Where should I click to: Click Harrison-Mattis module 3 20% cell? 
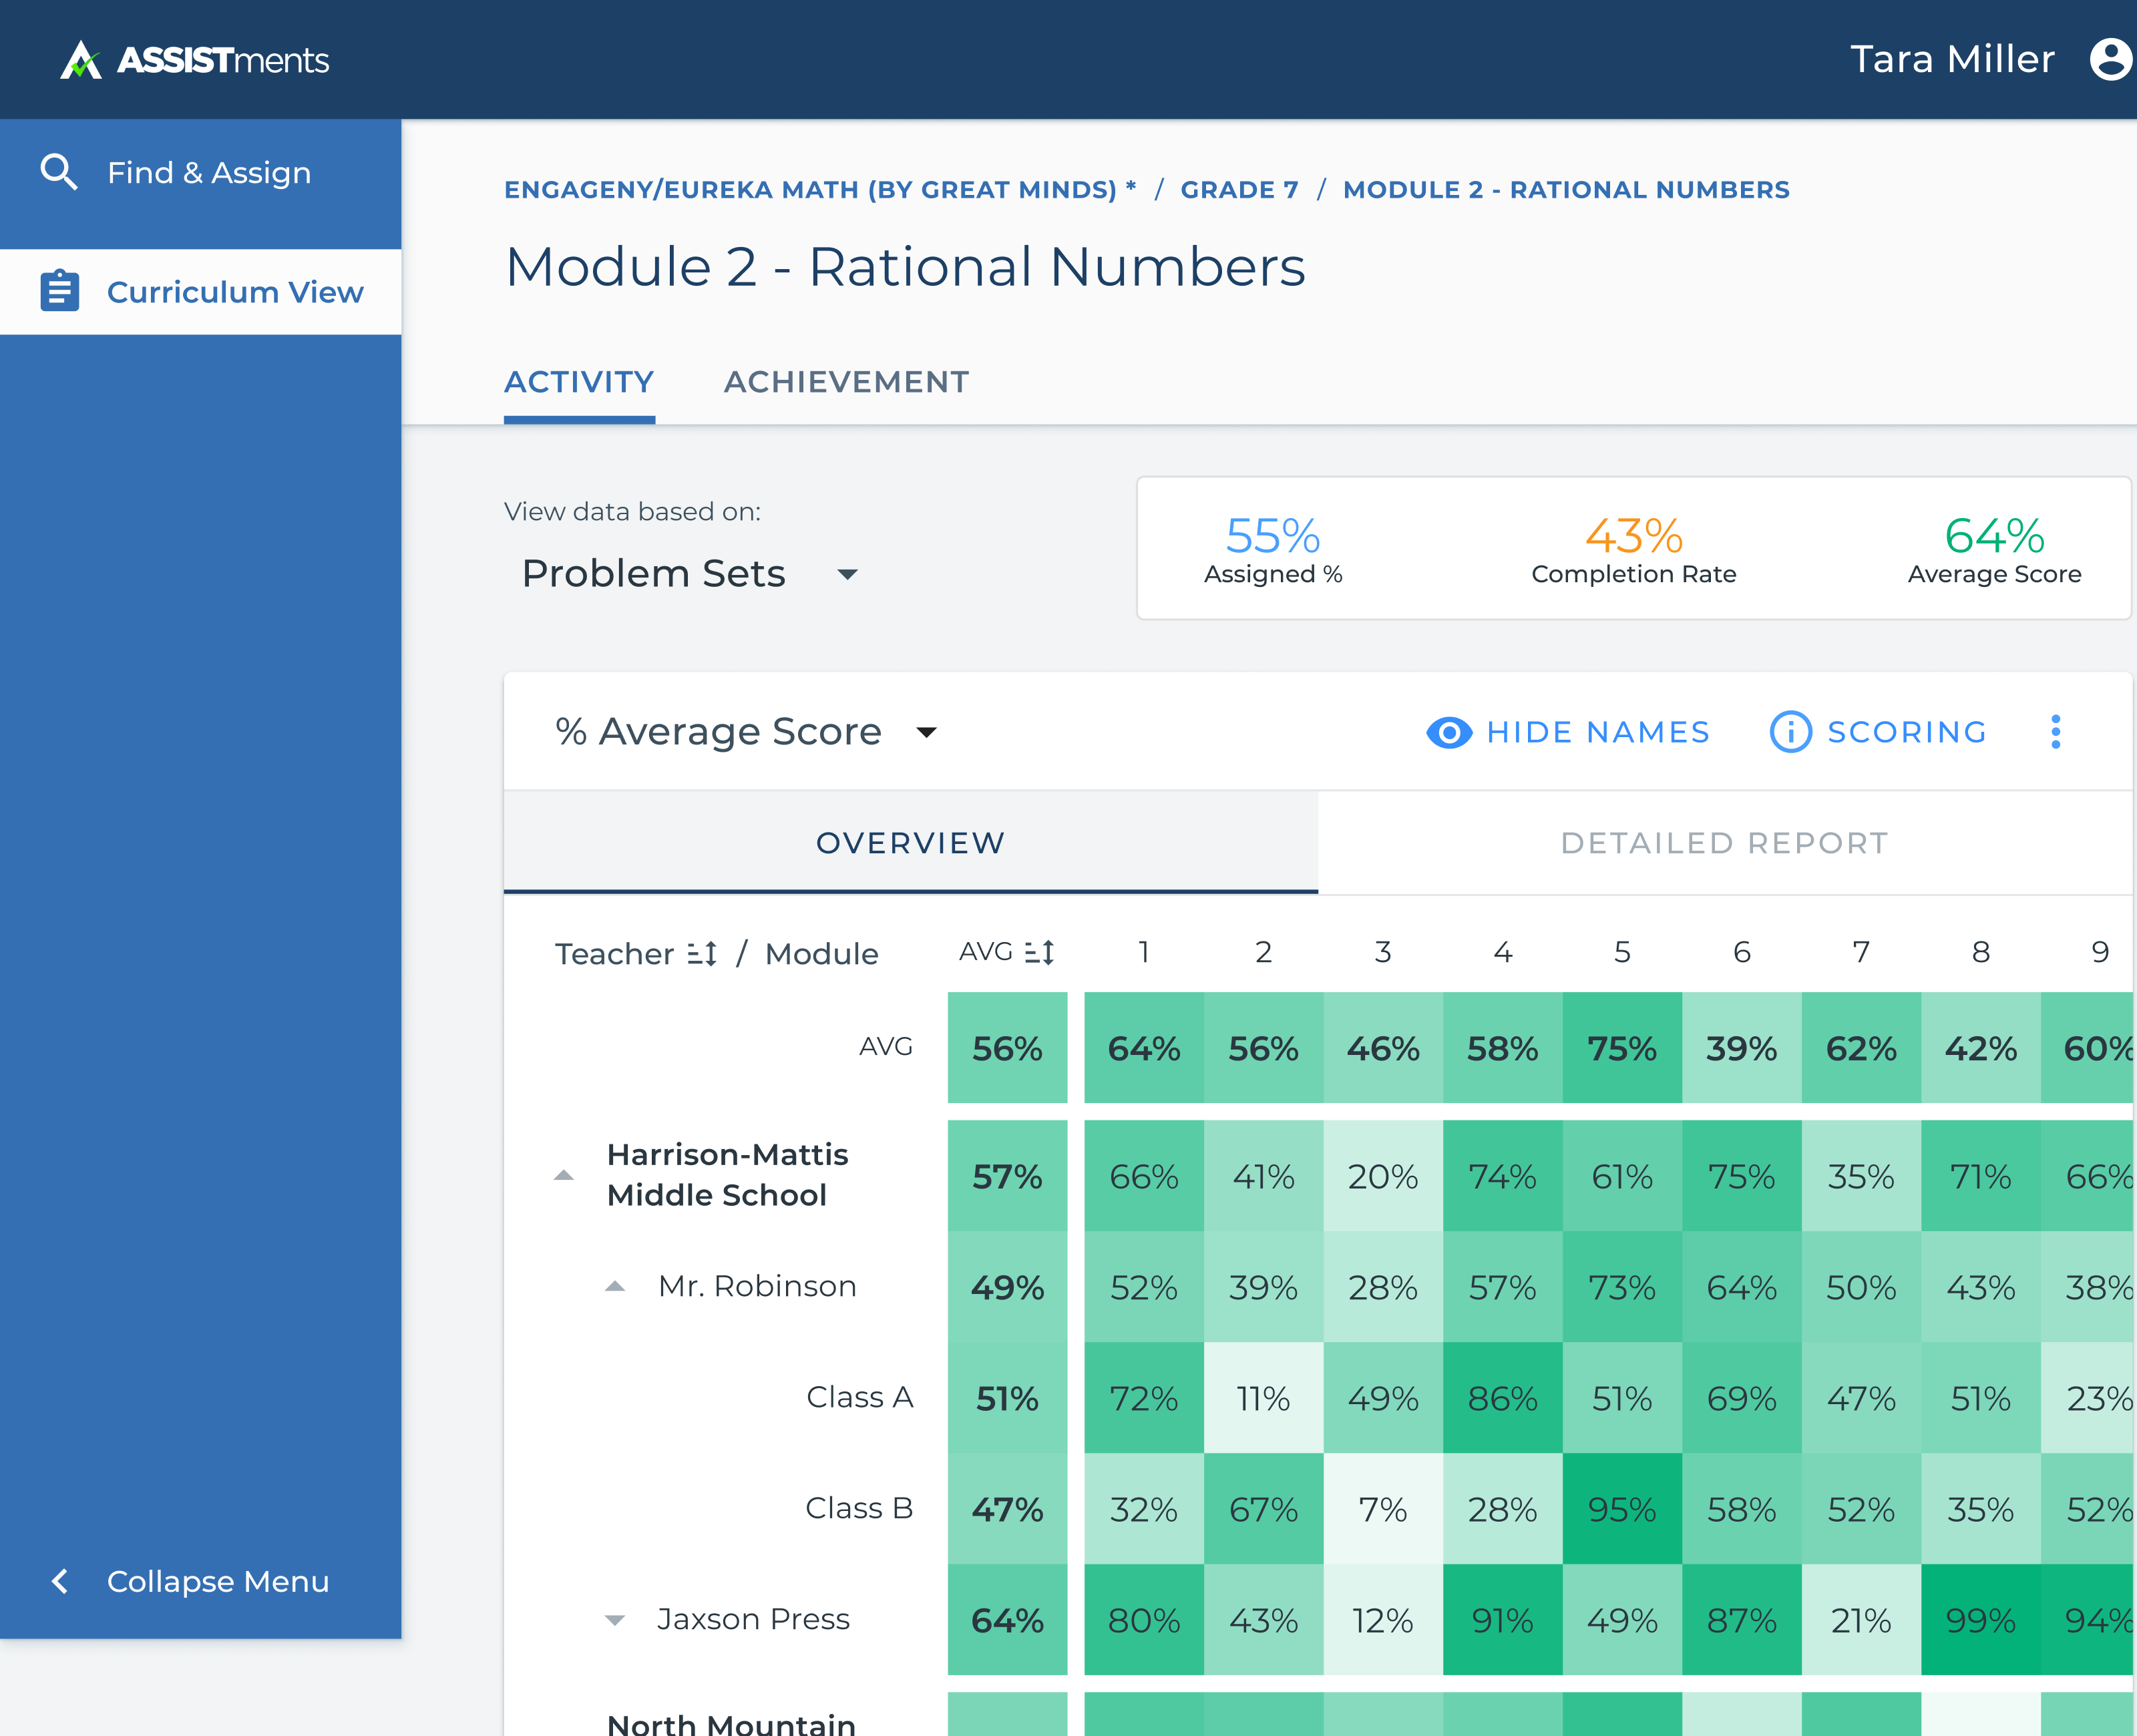click(x=1383, y=1176)
